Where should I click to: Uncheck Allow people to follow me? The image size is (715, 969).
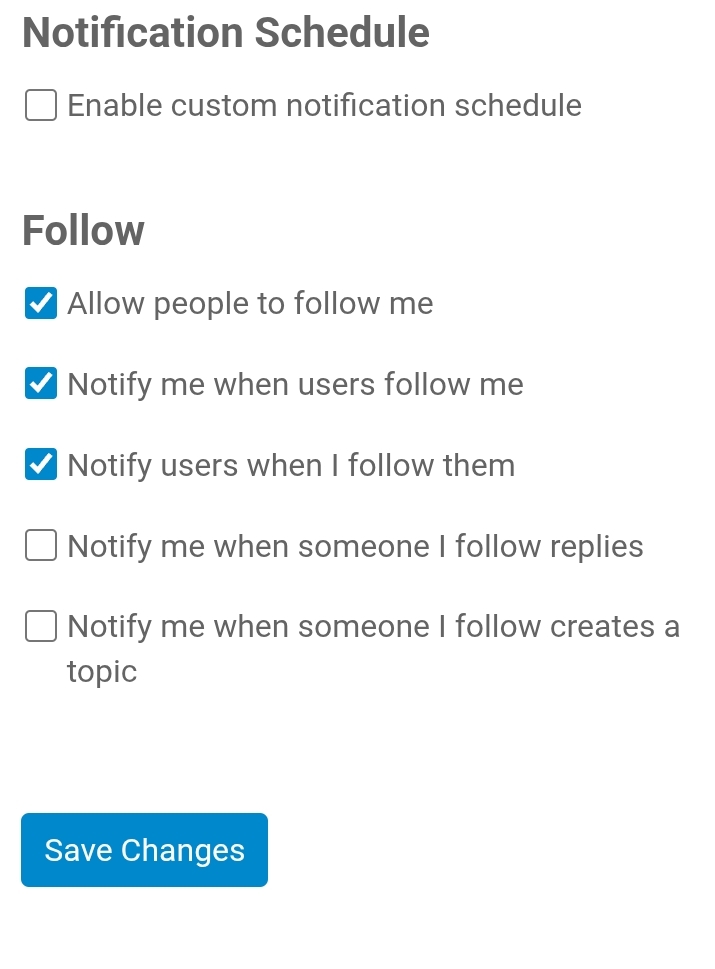[x=41, y=303]
